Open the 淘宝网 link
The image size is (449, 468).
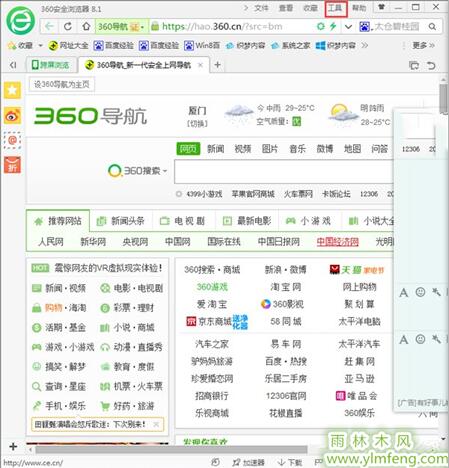pyautogui.click(x=286, y=287)
